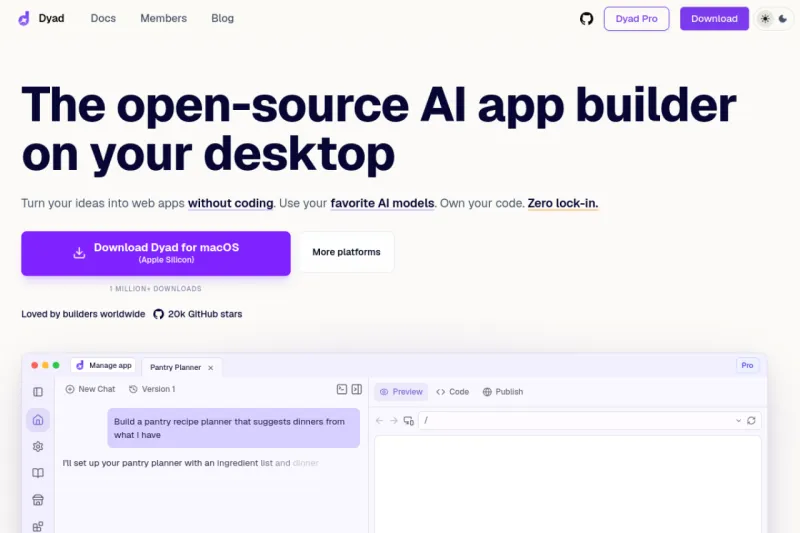Click the preview forward arrow
Viewport: 800px width, 533px height.
pyautogui.click(x=393, y=421)
